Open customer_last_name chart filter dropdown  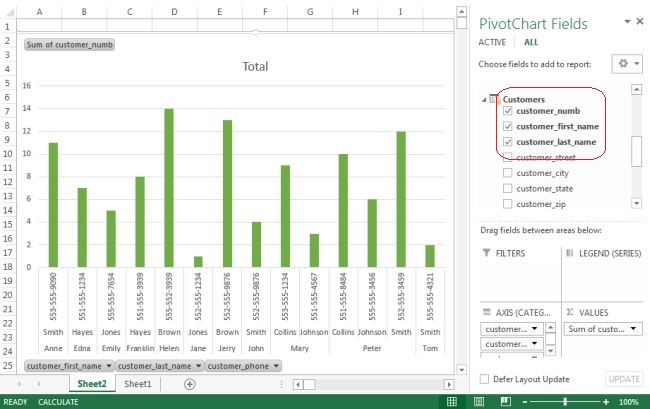click(x=199, y=366)
